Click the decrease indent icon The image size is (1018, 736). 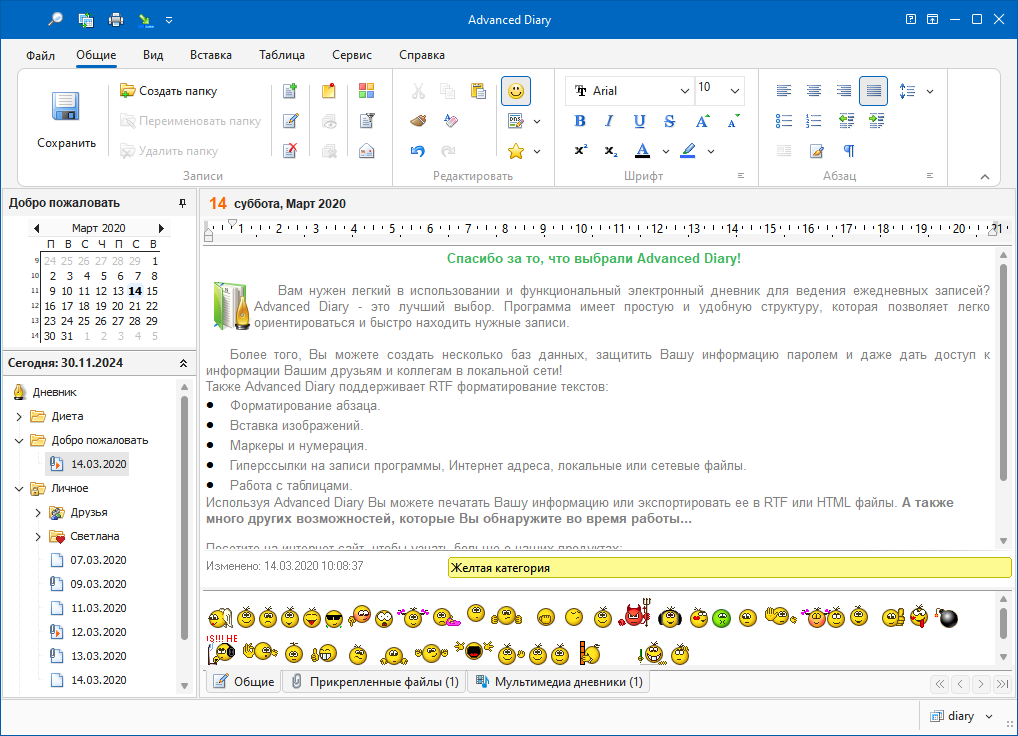[x=846, y=121]
